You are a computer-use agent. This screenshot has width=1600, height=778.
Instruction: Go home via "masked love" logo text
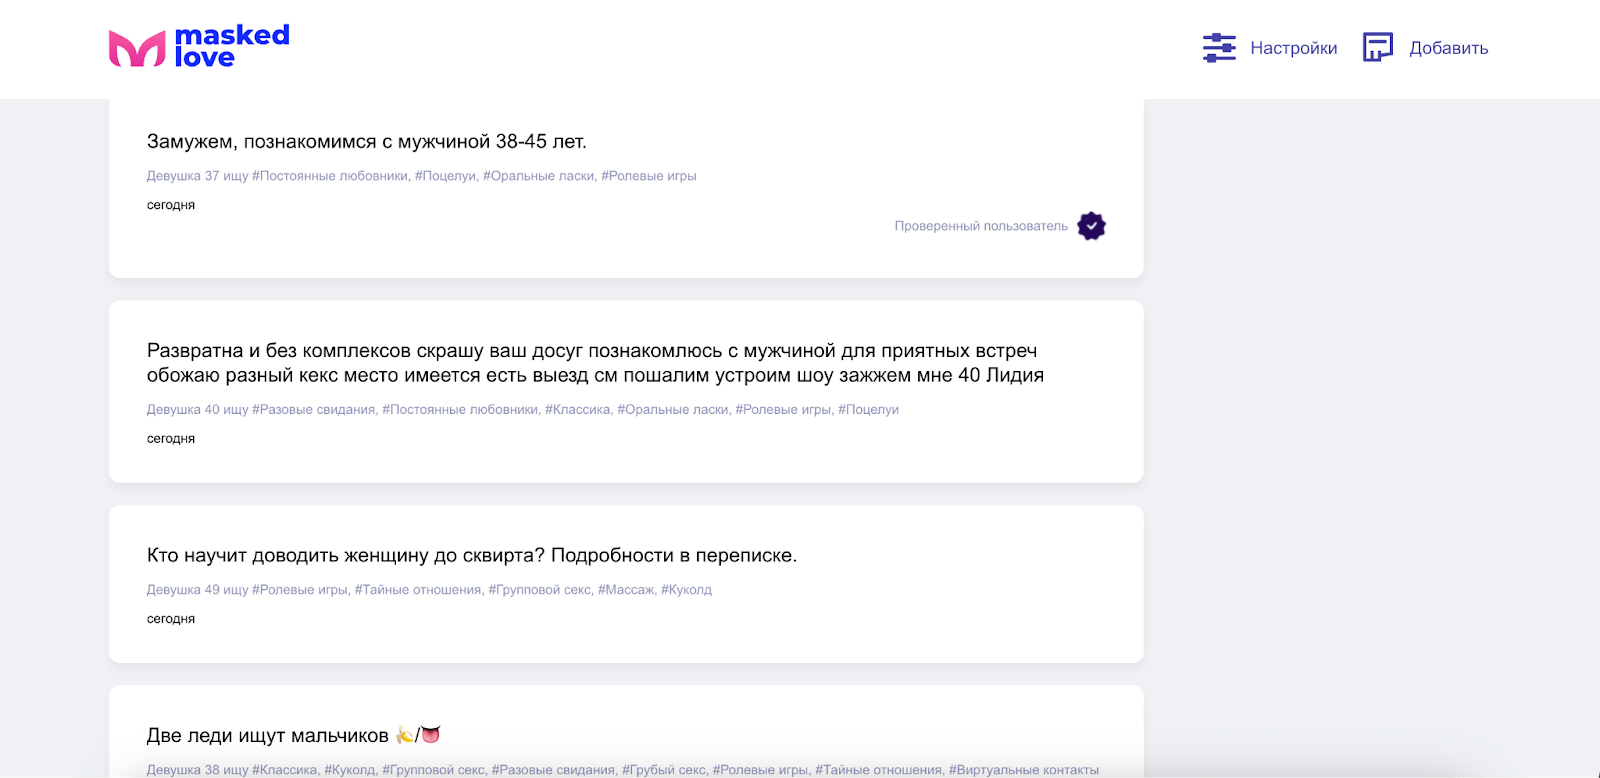click(232, 47)
